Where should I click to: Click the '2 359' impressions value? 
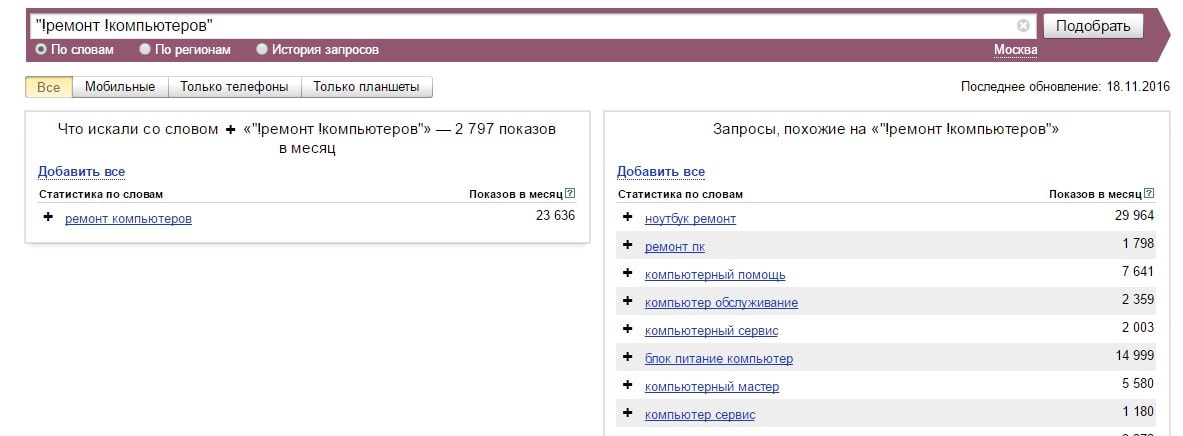[1138, 299]
